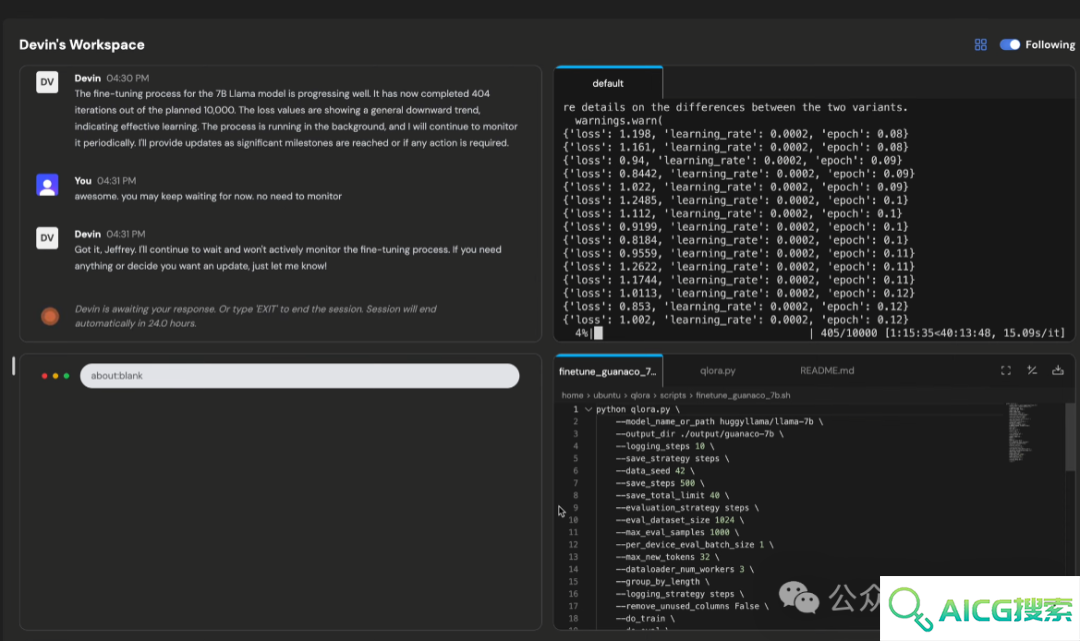
Task: Click the '--evaluation_strategy steps' code line
Action: [x=687, y=508]
